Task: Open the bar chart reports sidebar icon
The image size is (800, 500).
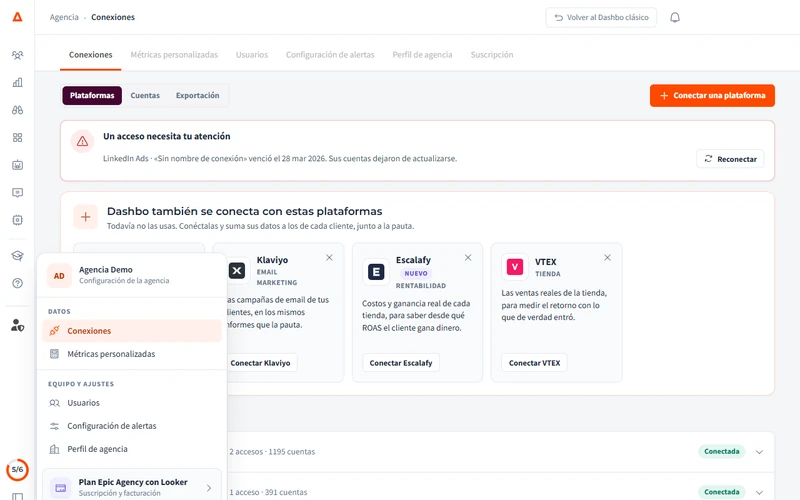Action: 17,83
